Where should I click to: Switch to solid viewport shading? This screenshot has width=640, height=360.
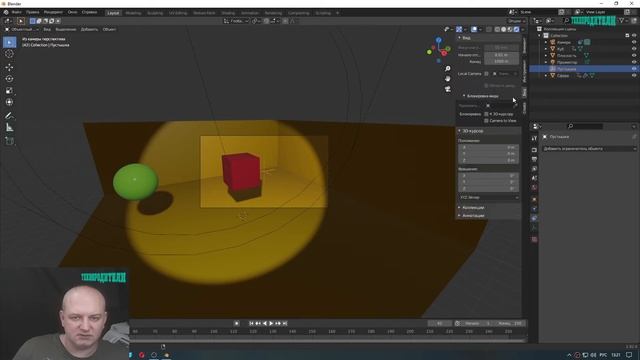click(504, 29)
